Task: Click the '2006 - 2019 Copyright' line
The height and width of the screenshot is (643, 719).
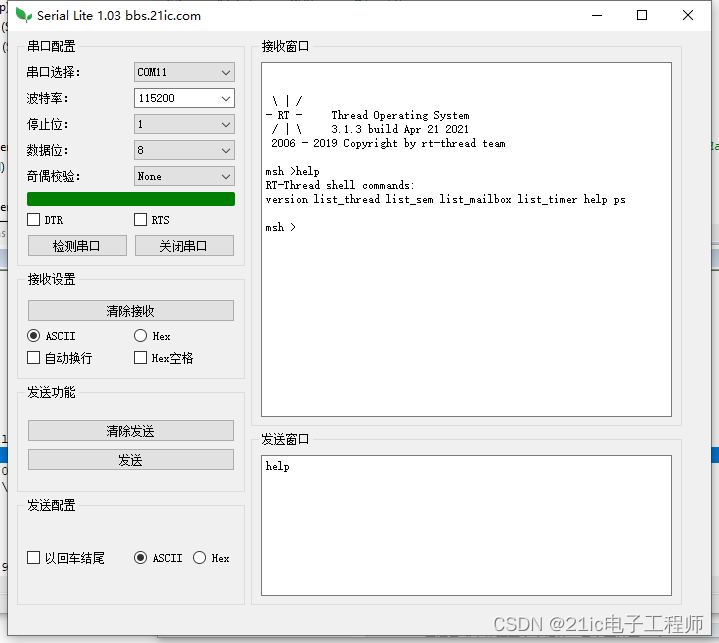Action: [x=388, y=144]
